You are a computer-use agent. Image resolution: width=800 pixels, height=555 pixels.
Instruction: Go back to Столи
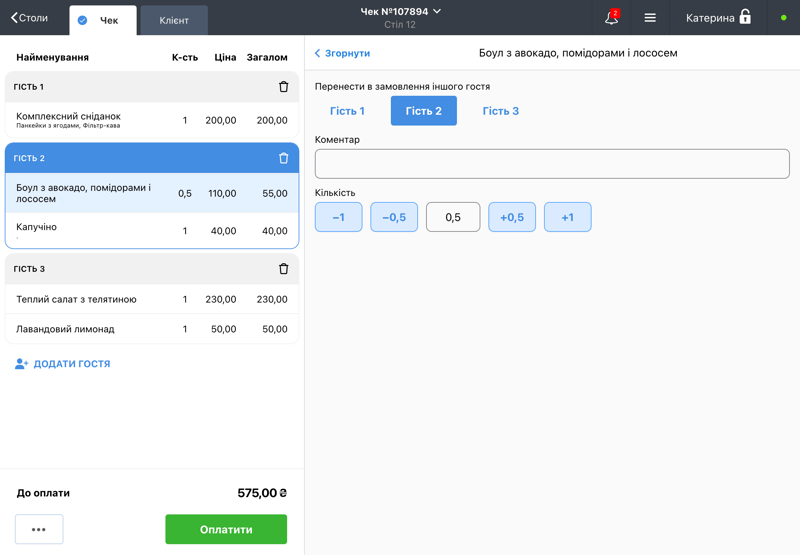[30, 18]
